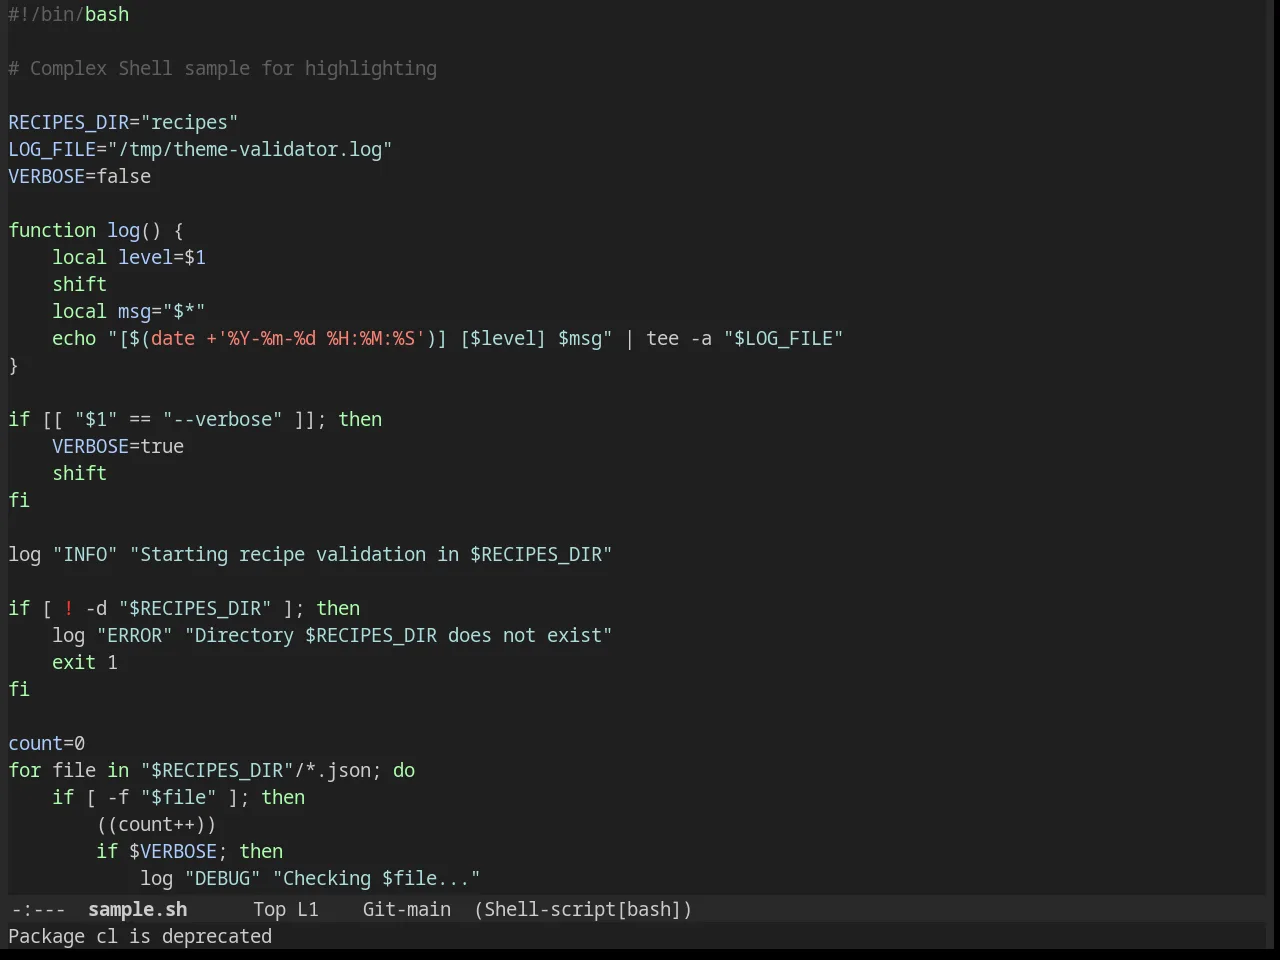The height and width of the screenshot is (960, 1280).
Task: Click the "exit 1" line
Action: pyautogui.click(x=85, y=662)
